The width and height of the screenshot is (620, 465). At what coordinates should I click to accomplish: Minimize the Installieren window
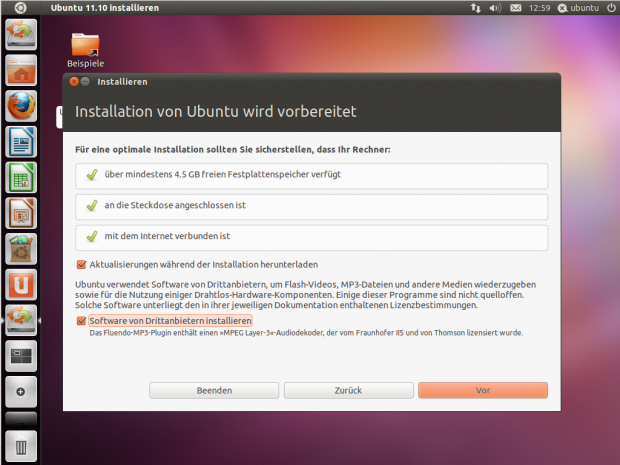pyautogui.click(x=85, y=81)
